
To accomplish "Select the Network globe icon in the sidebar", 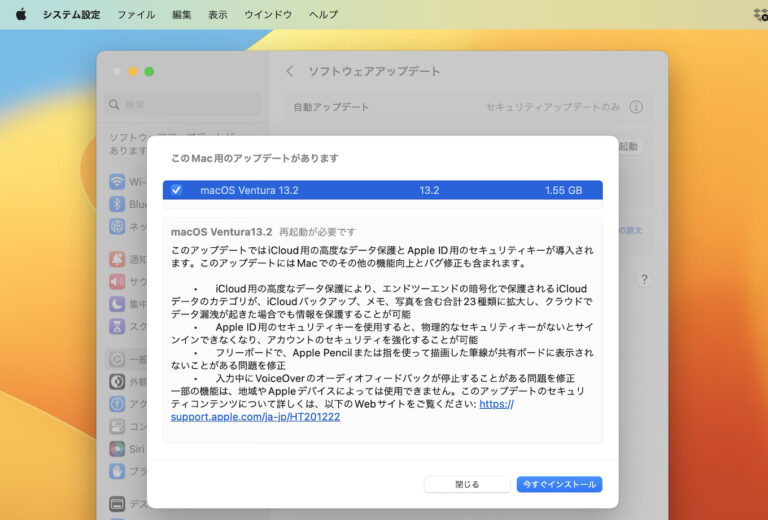I will [x=117, y=226].
